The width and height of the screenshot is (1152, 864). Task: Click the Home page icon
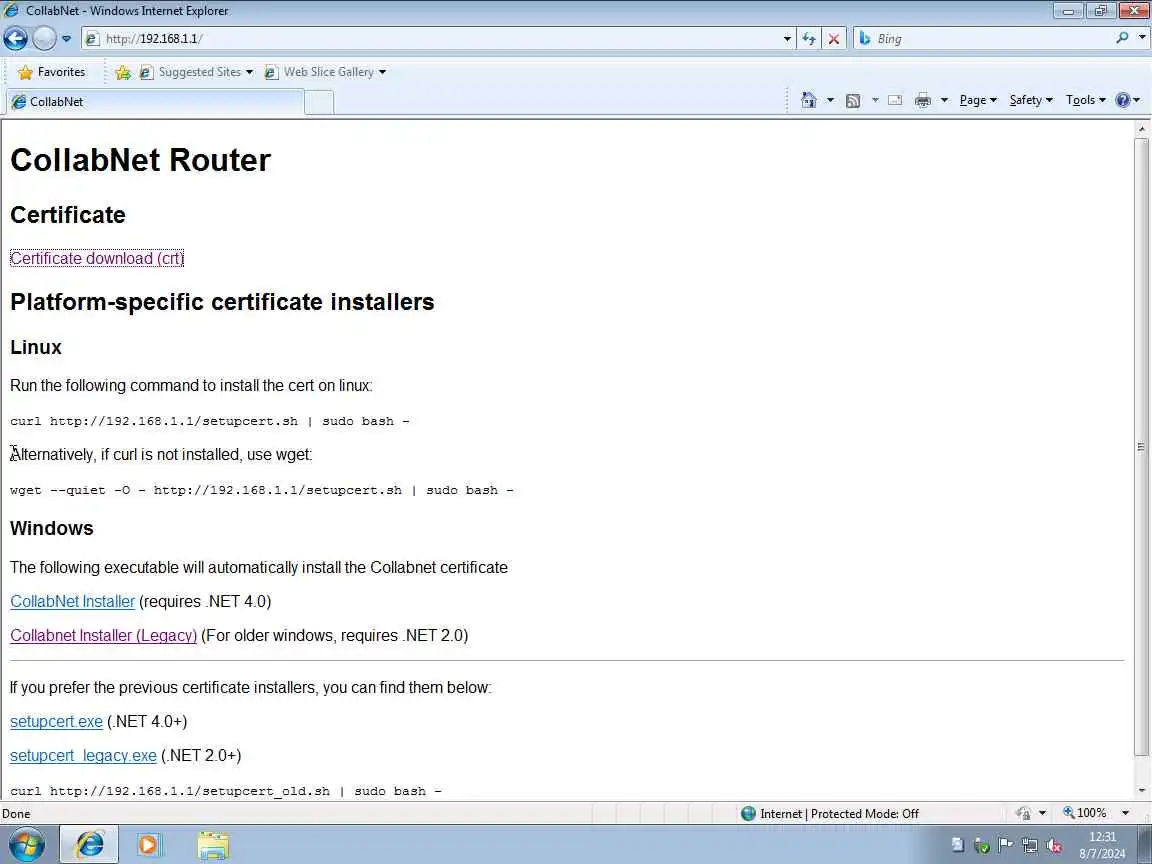coord(809,100)
